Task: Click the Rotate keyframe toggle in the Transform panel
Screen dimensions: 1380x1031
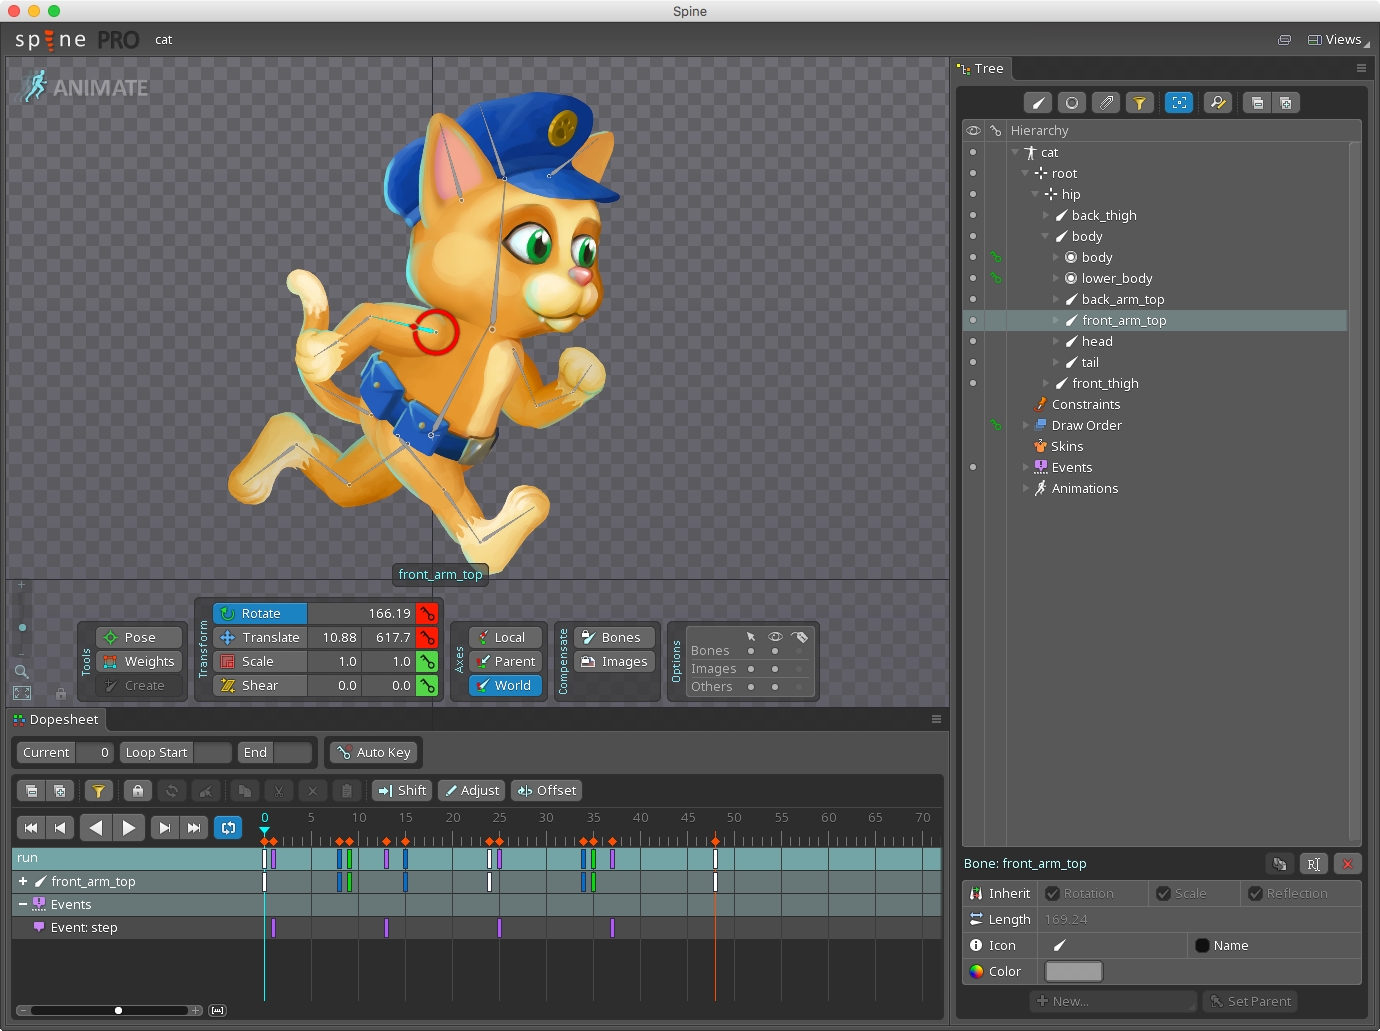Action: (x=428, y=613)
